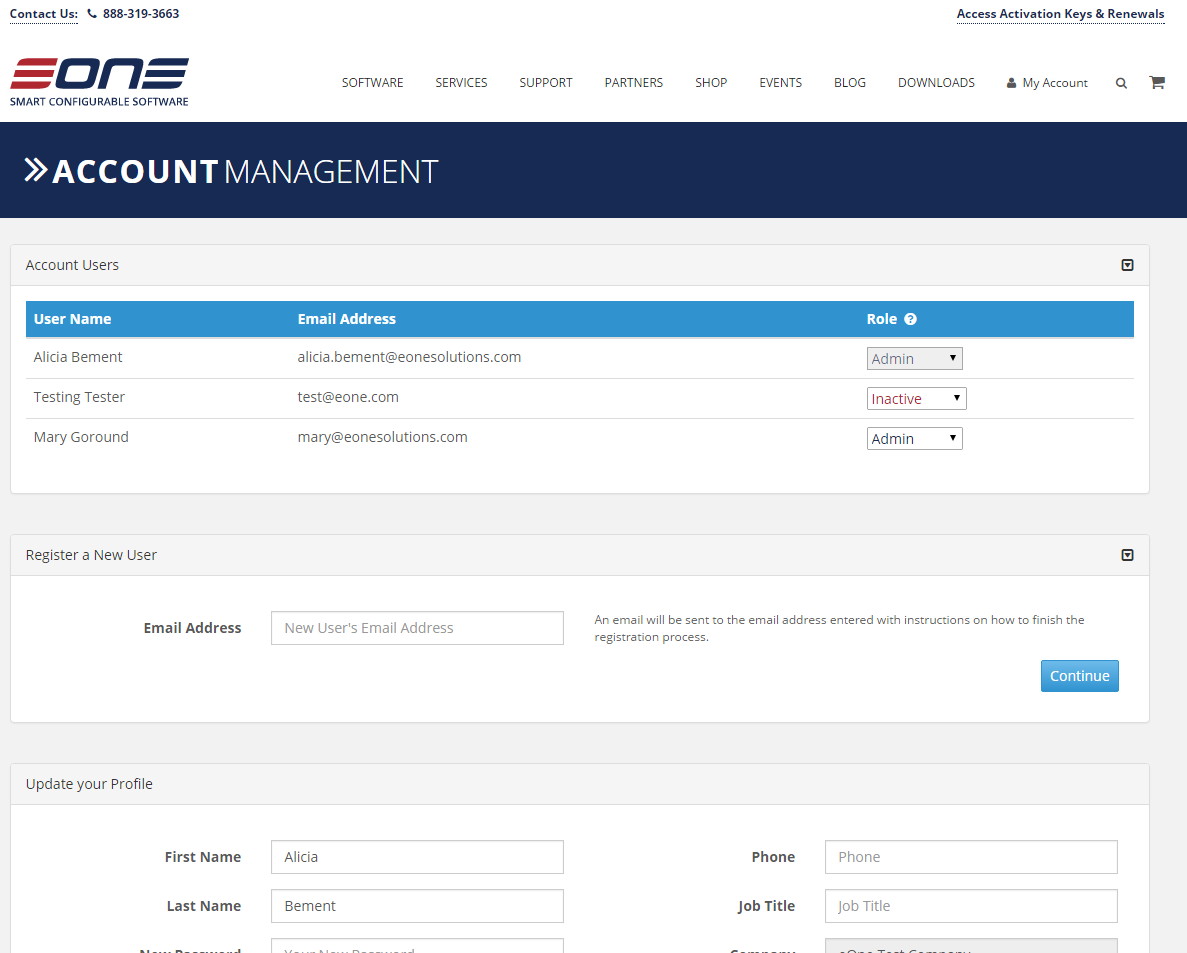Open the PARTNERS menu

coord(634,83)
